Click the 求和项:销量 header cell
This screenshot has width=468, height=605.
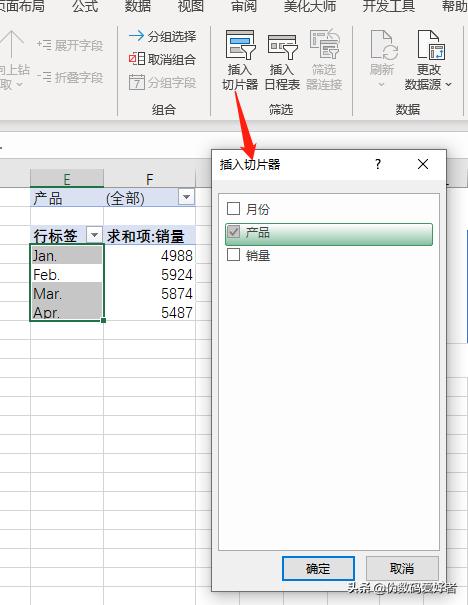(150, 235)
